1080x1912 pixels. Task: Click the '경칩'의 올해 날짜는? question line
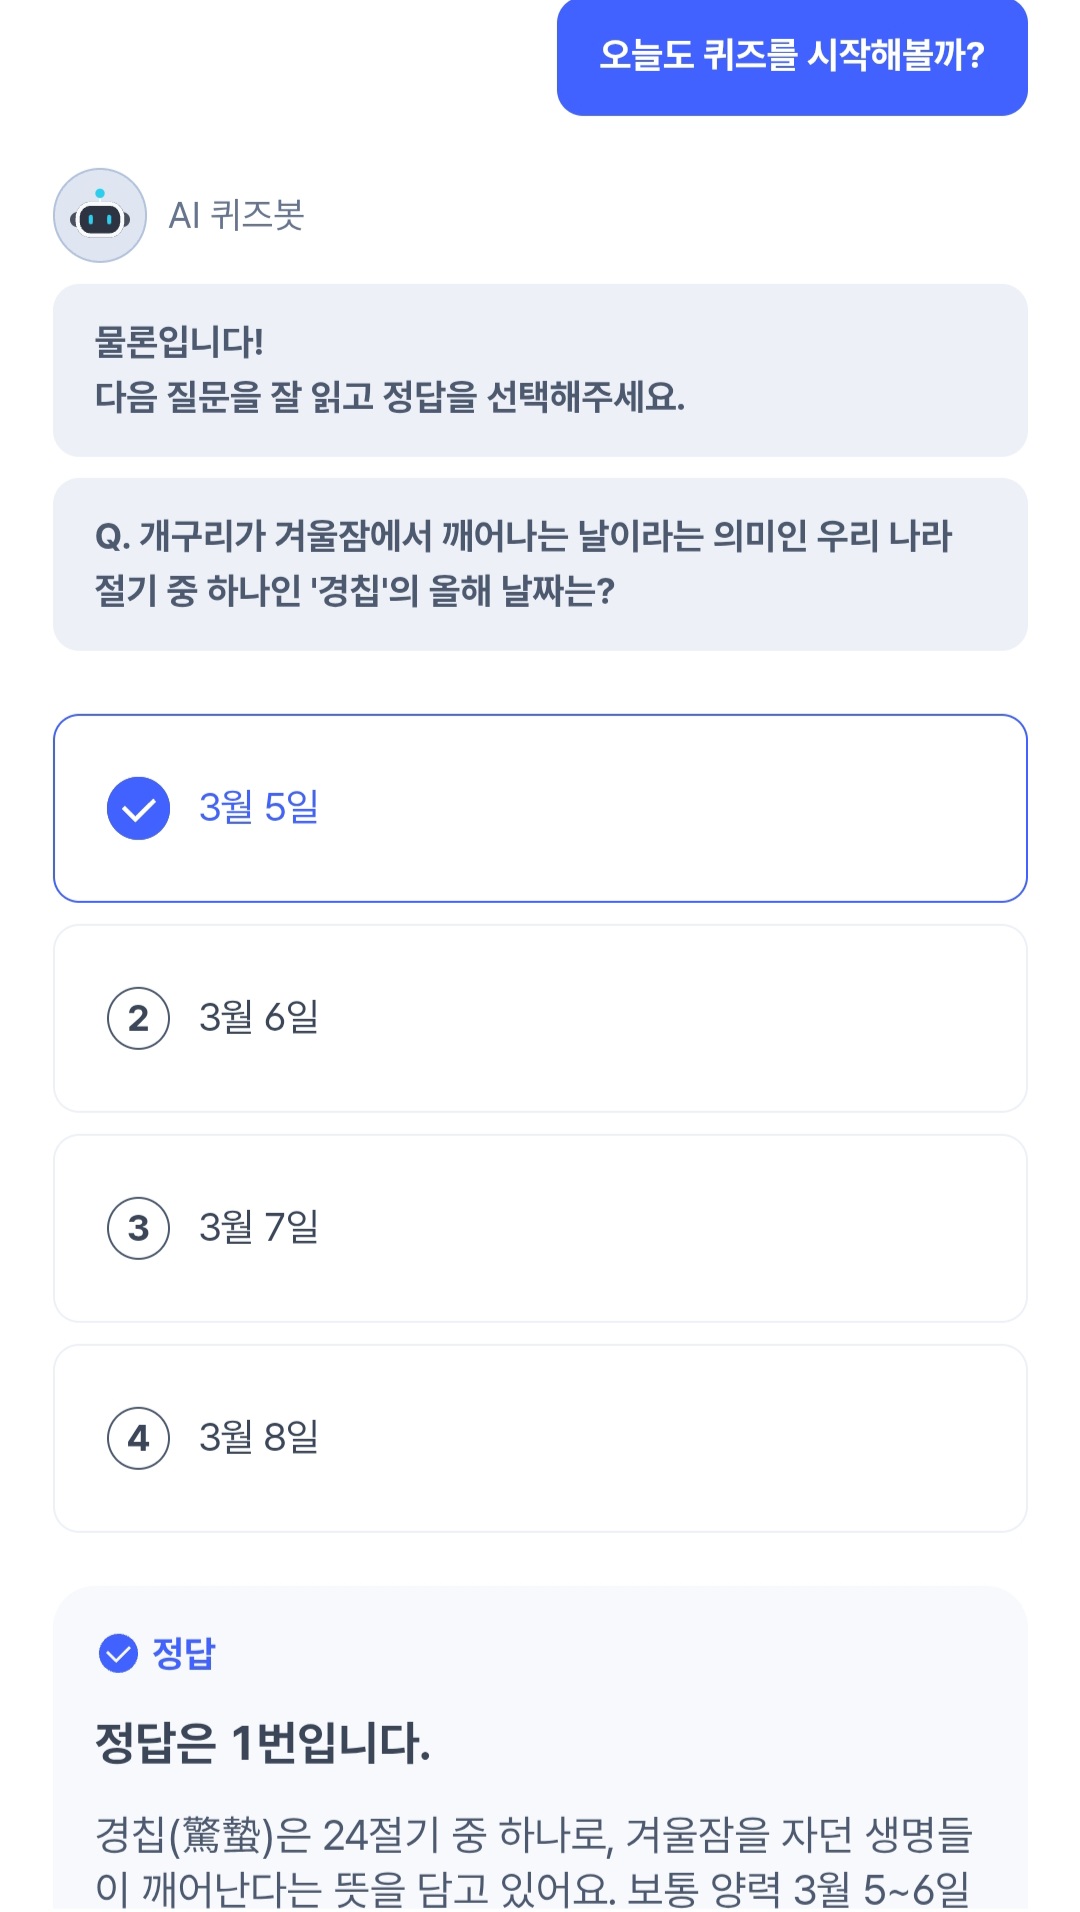[355, 590]
